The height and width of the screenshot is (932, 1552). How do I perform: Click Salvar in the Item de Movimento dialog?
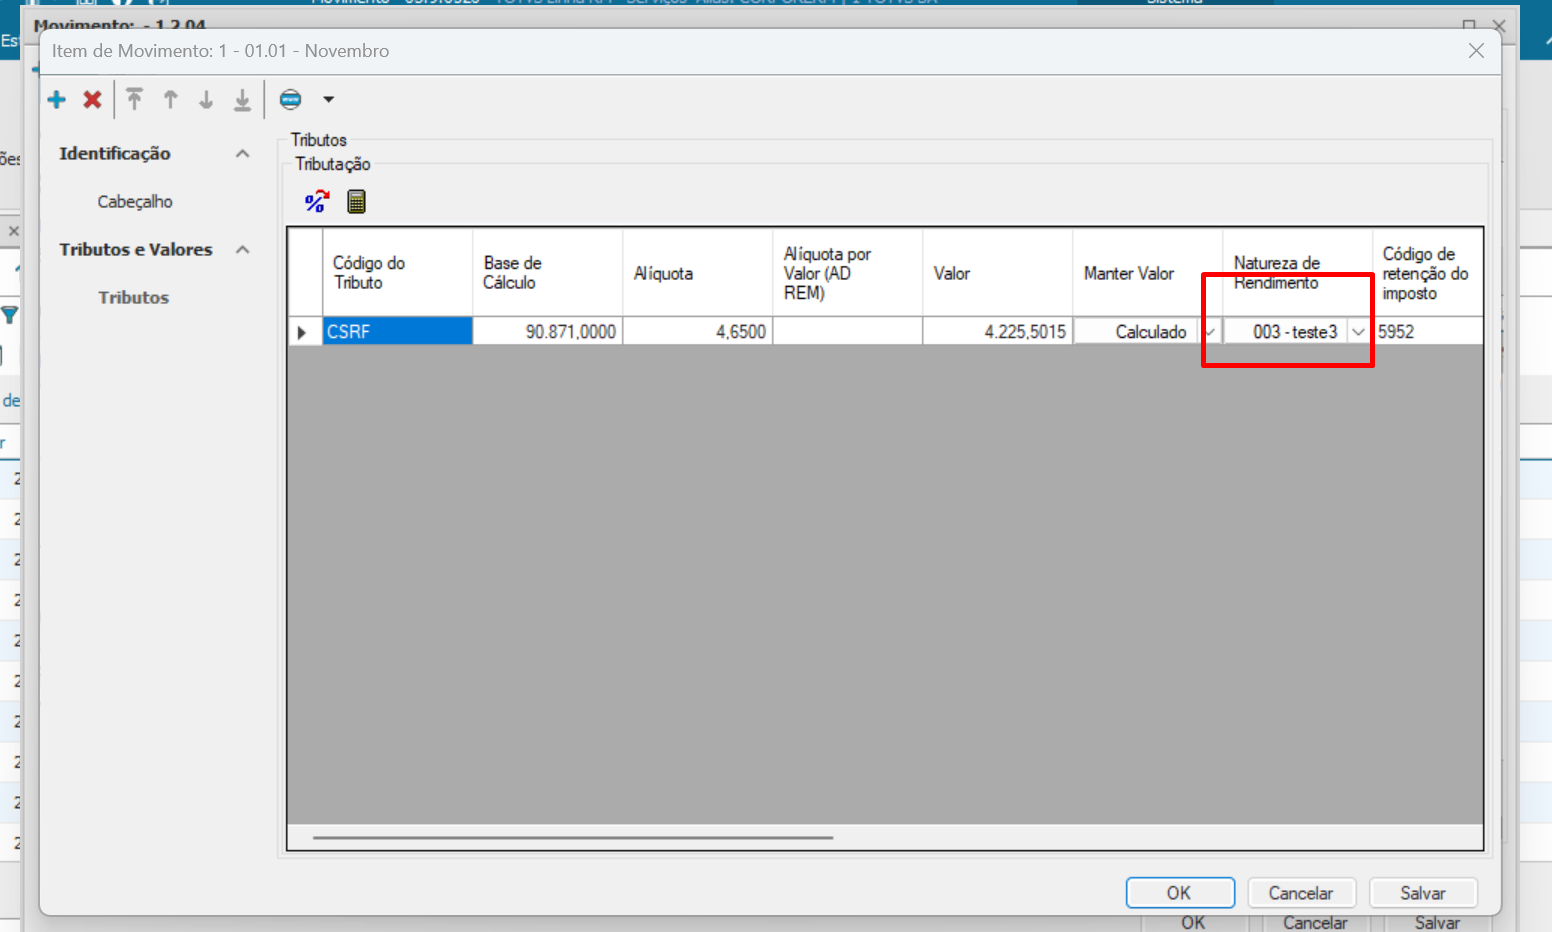pos(1423,893)
